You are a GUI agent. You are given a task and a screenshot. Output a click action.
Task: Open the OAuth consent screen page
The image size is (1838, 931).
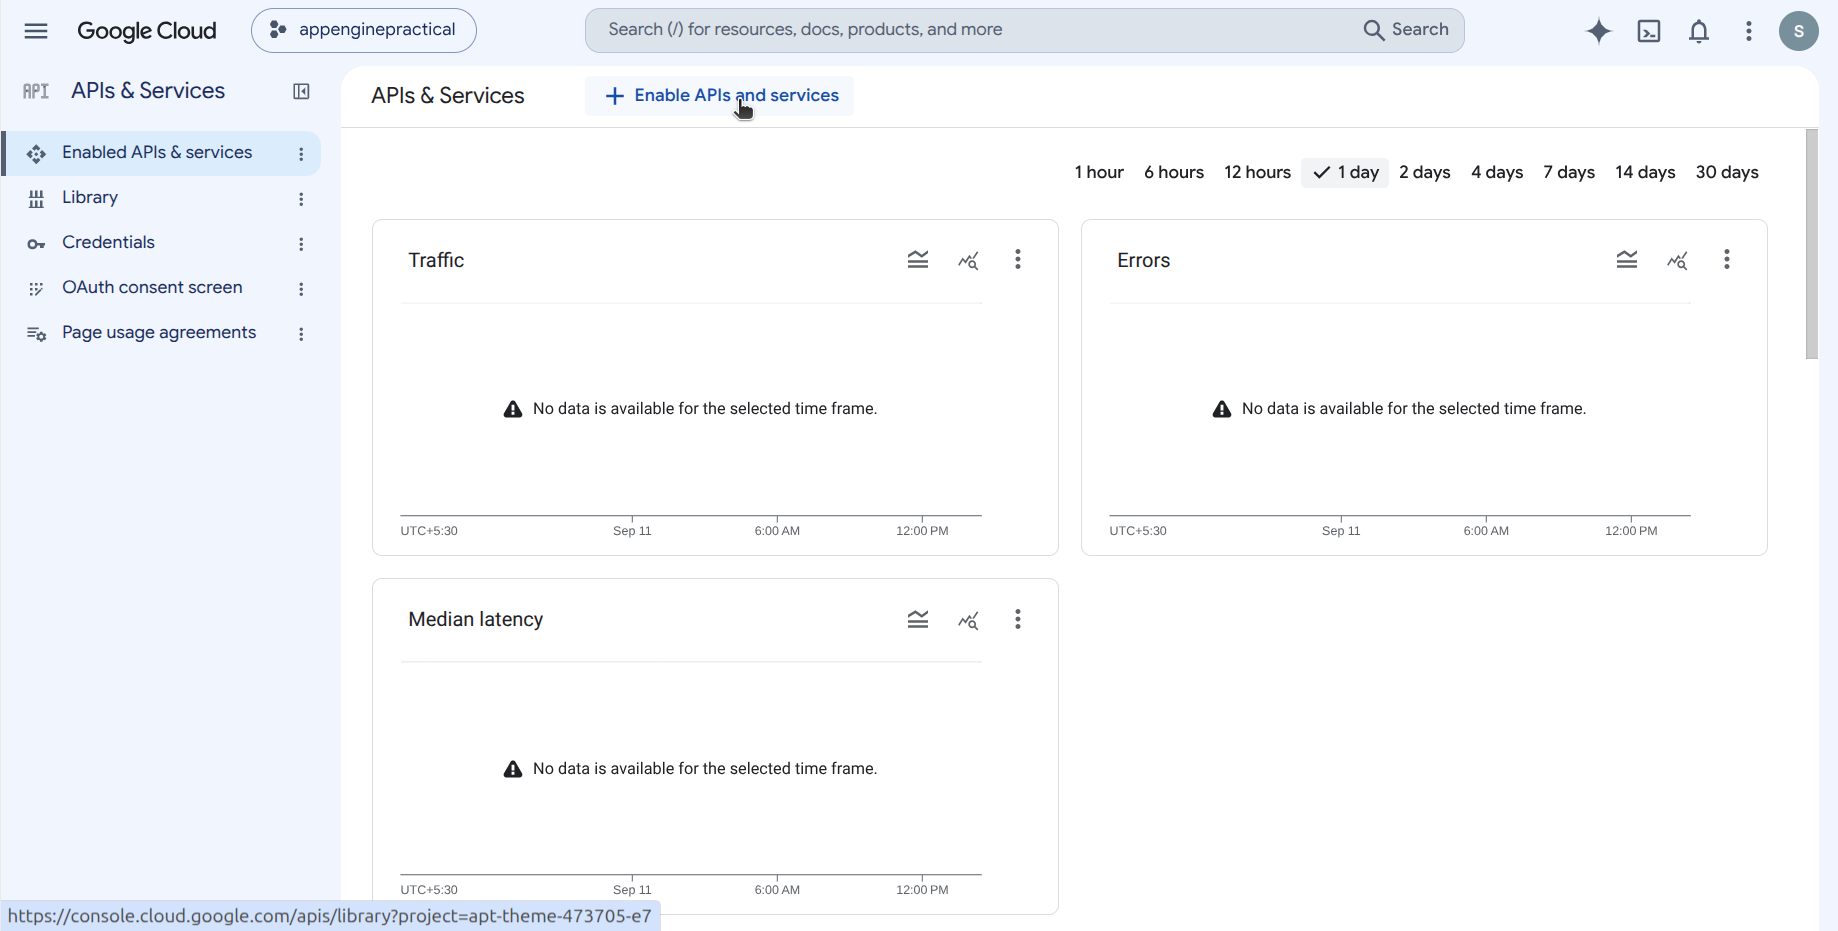pos(161,288)
